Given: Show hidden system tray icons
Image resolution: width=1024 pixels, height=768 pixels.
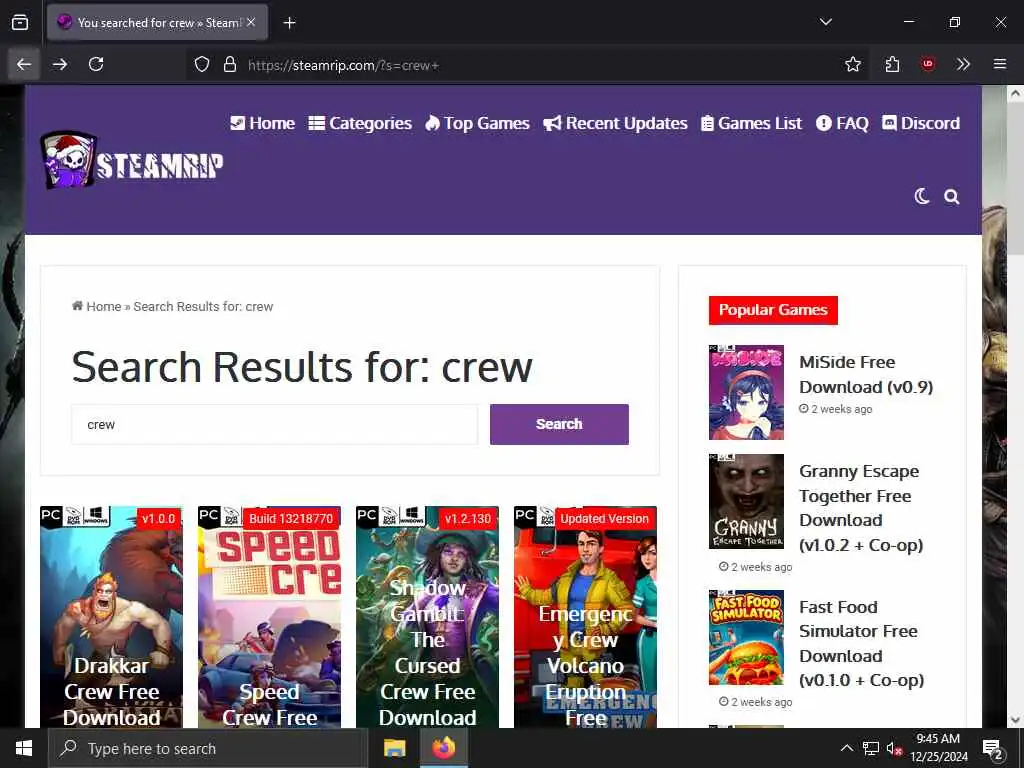Looking at the screenshot, I should [846, 748].
